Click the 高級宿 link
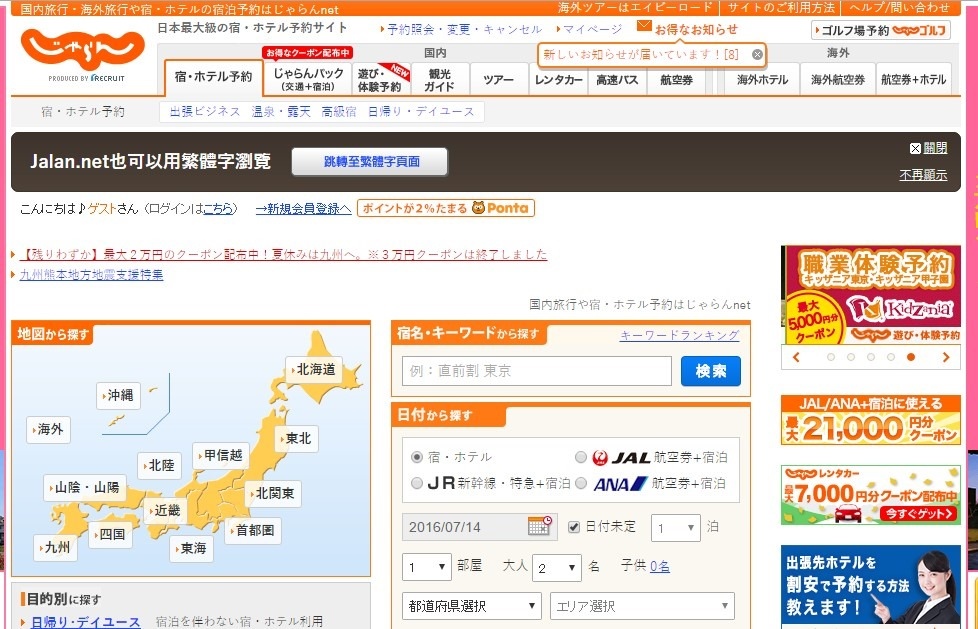This screenshot has height=629, width=978. (x=339, y=112)
